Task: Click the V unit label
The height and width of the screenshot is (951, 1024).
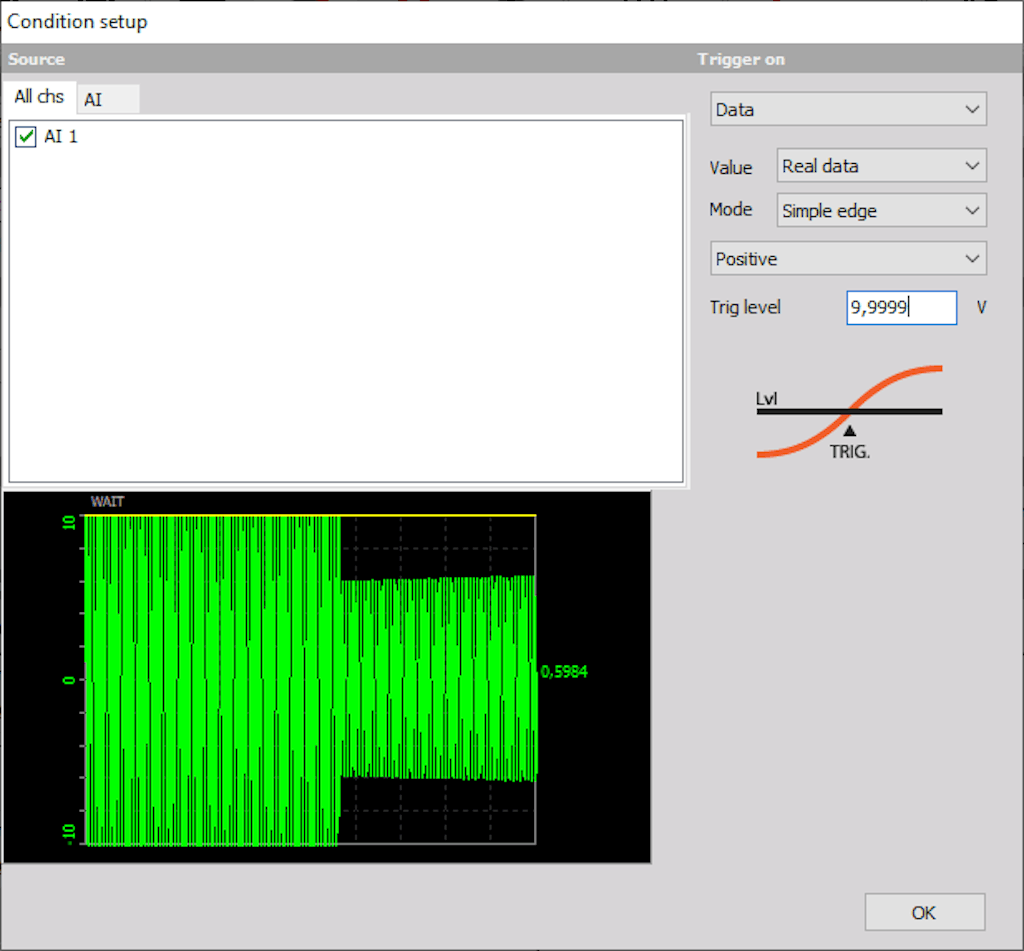Action: [981, 307]
